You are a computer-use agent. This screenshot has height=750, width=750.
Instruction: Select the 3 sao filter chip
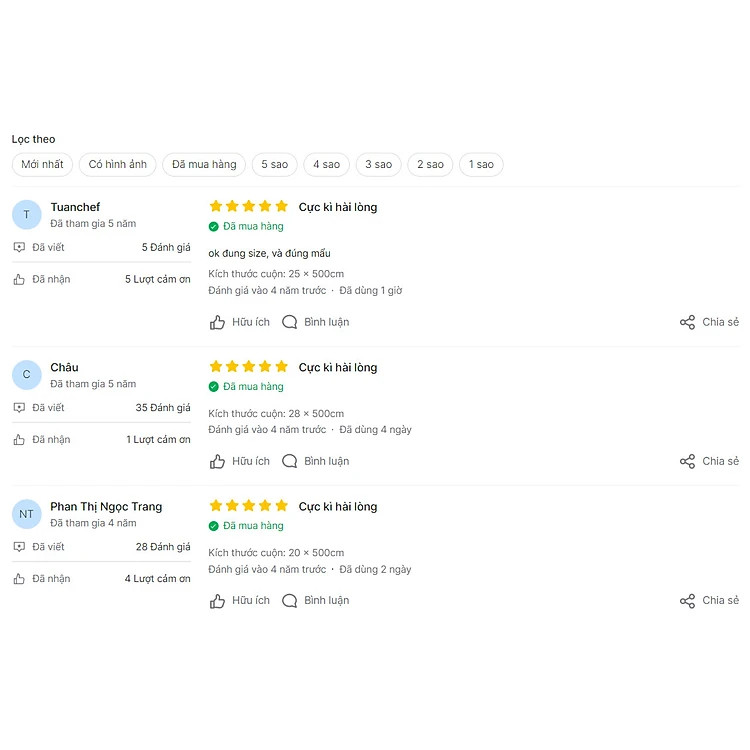point(378,164)
